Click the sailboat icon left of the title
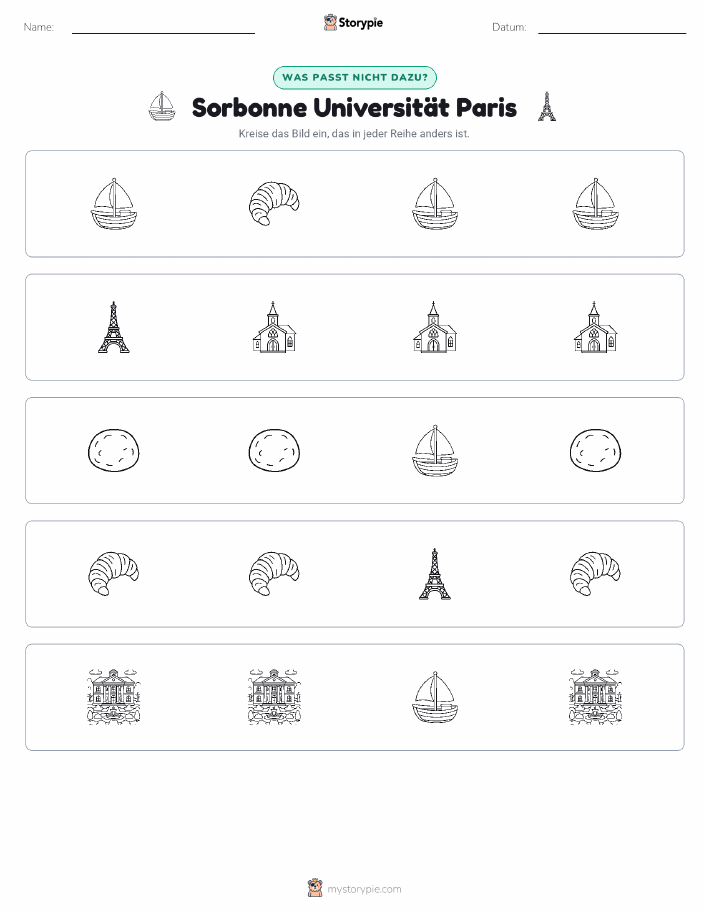This screenshot has width=709, height=917. click(x=162, y=106)
